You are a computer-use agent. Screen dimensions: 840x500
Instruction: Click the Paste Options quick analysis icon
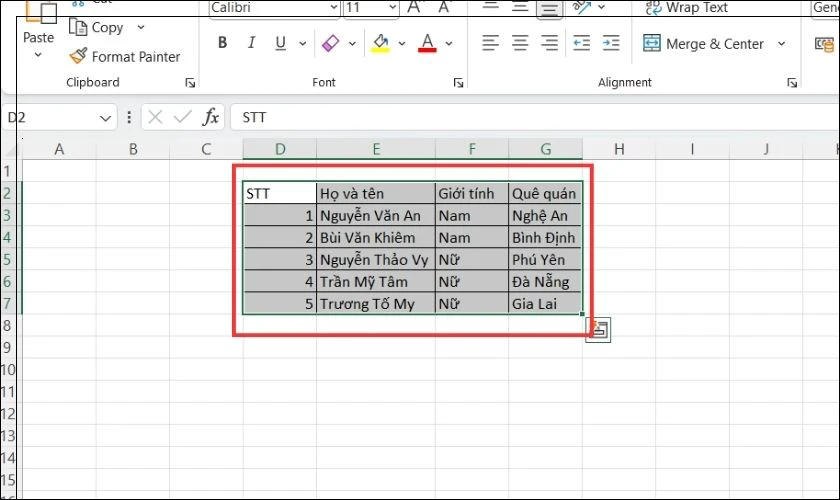(598, 330)
